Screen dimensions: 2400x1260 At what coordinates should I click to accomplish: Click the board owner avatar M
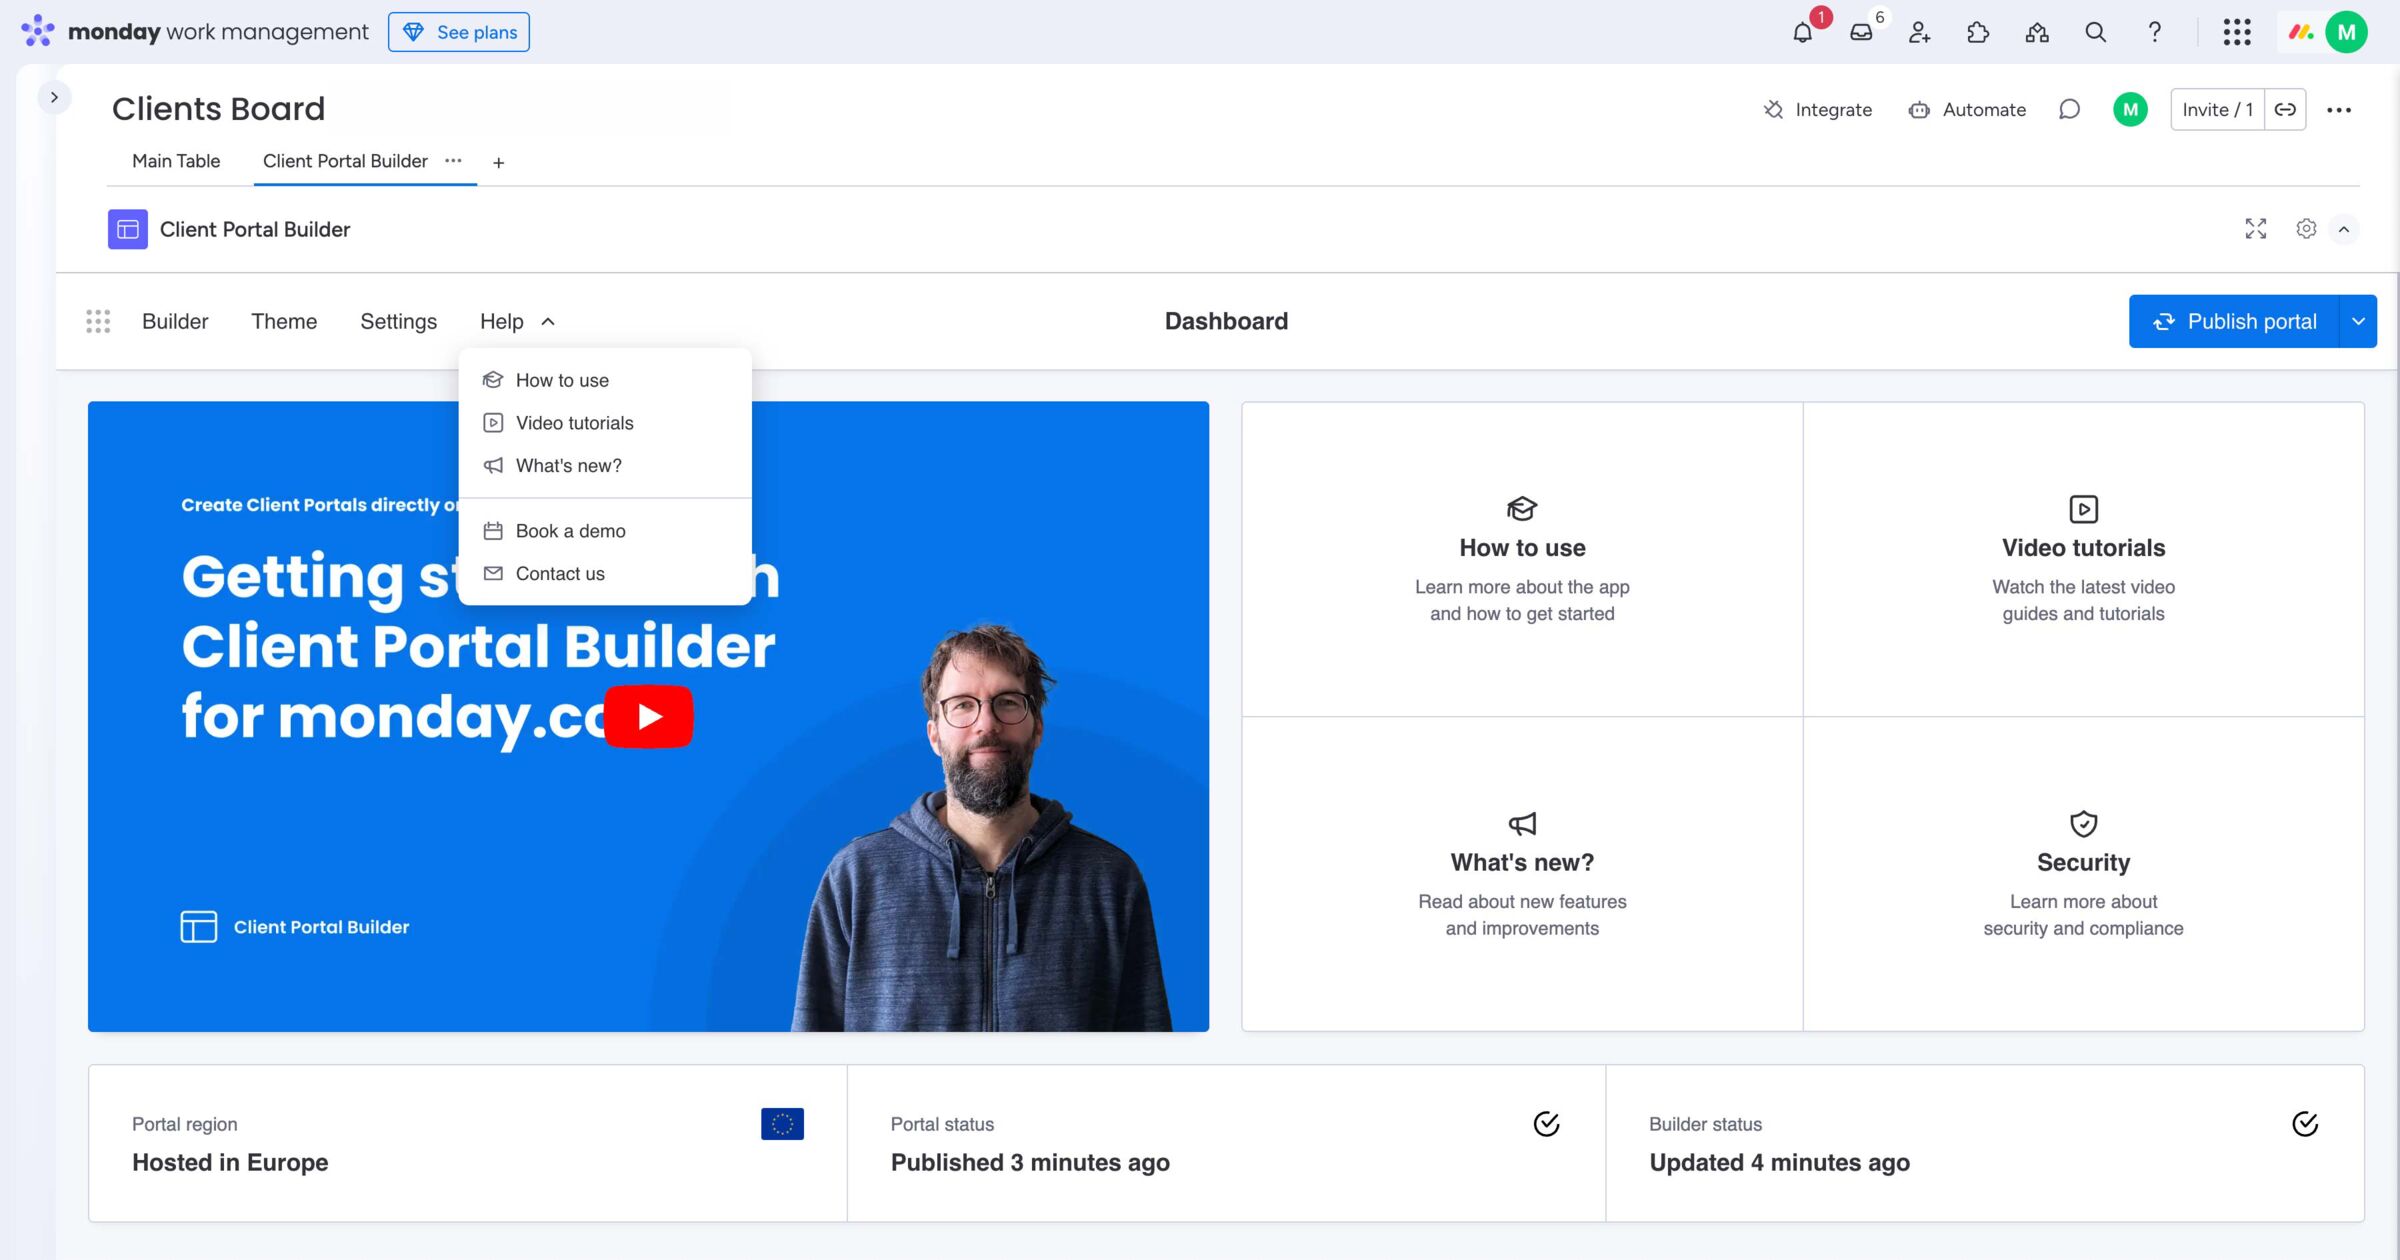(x=2130, y=109)
